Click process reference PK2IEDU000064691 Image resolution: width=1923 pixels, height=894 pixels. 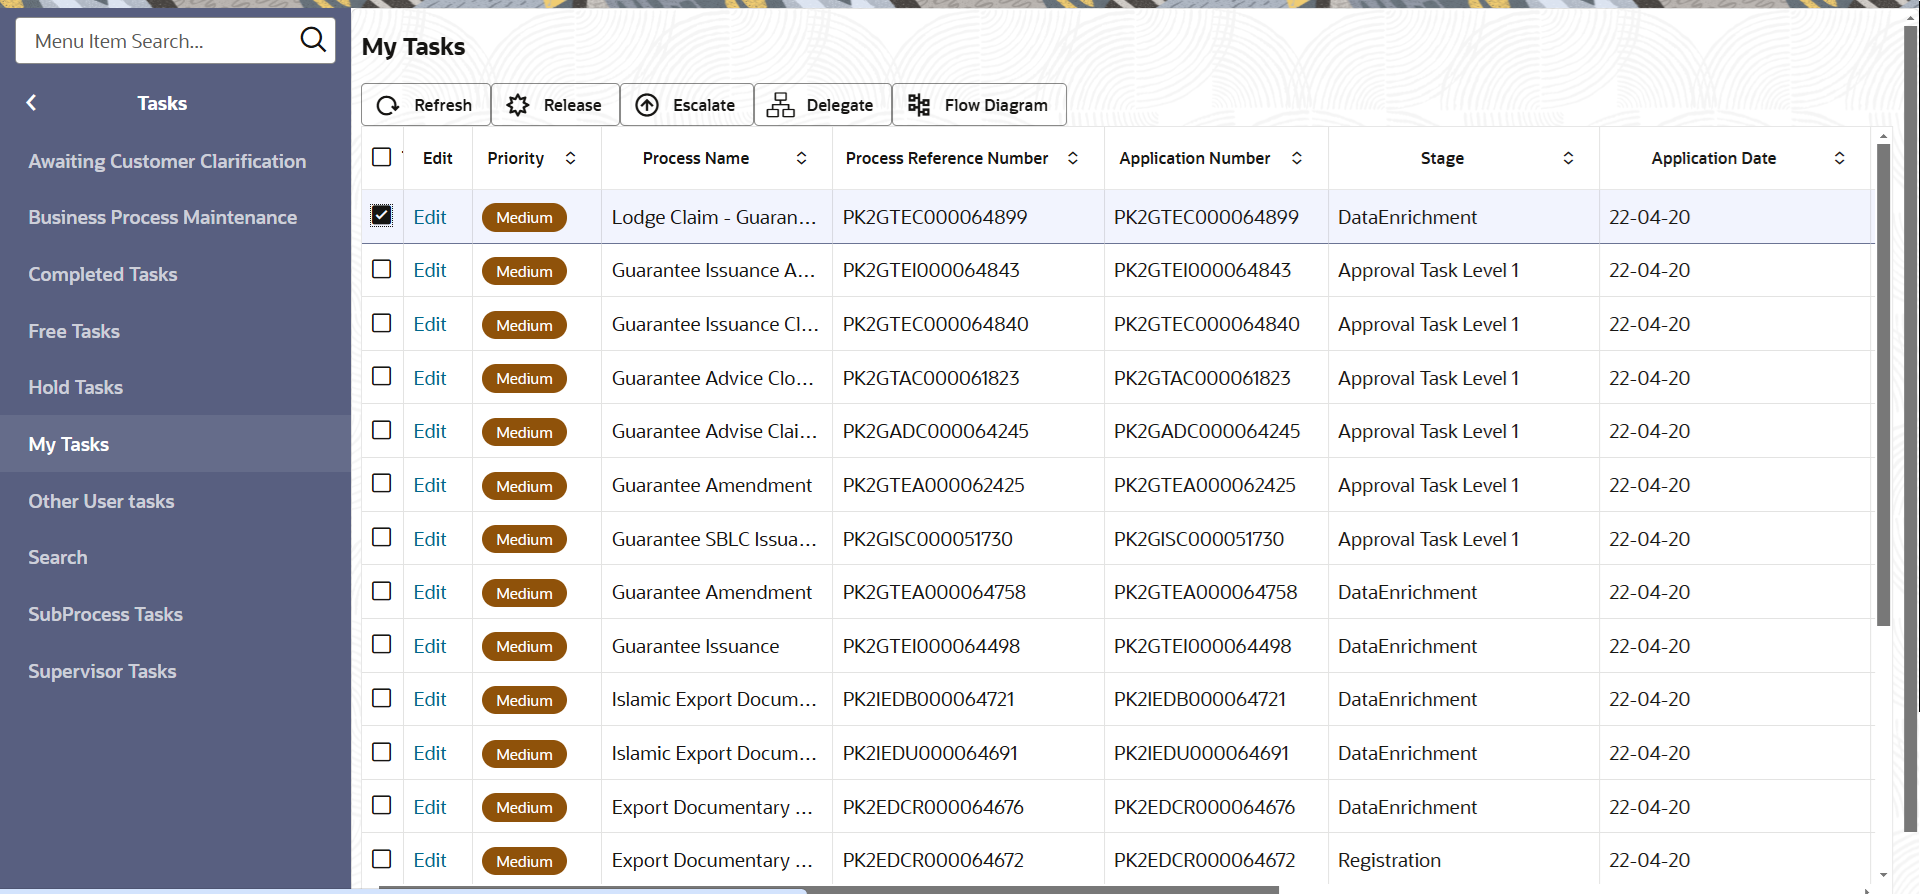pyautogui.click(x=930, y=753)
